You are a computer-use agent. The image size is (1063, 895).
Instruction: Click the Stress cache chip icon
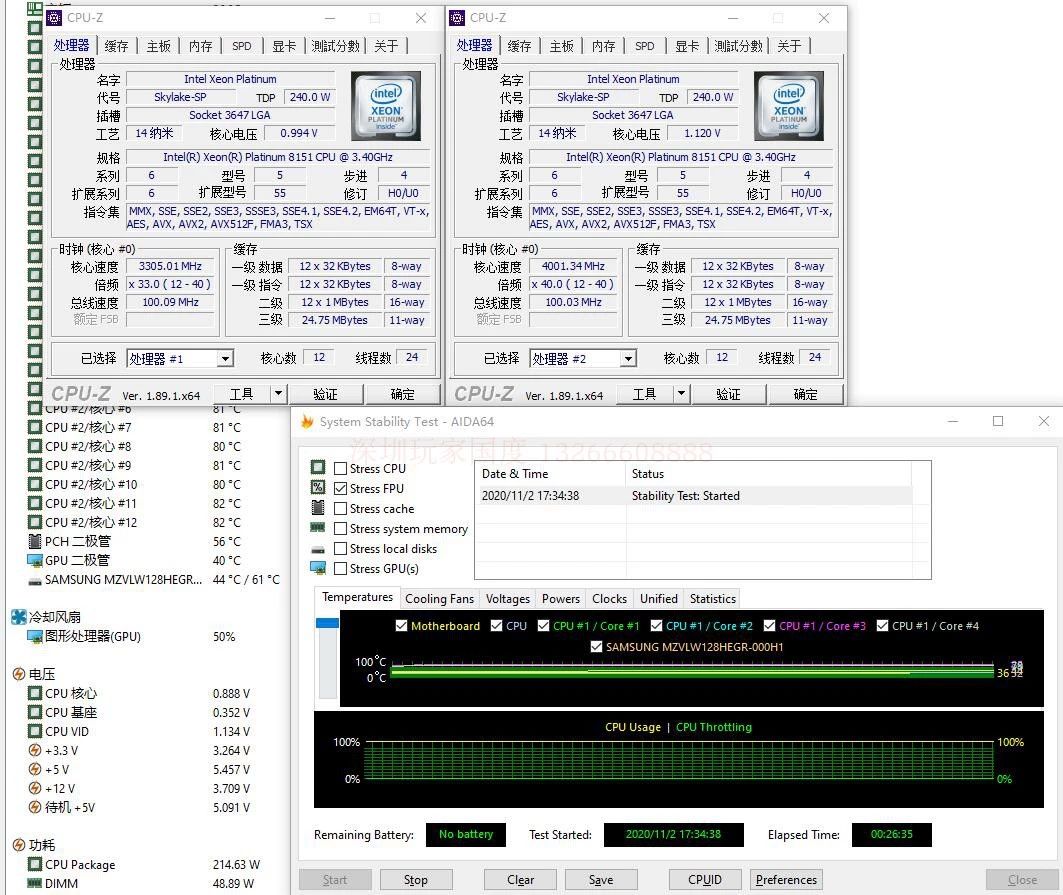click(318, 508)
